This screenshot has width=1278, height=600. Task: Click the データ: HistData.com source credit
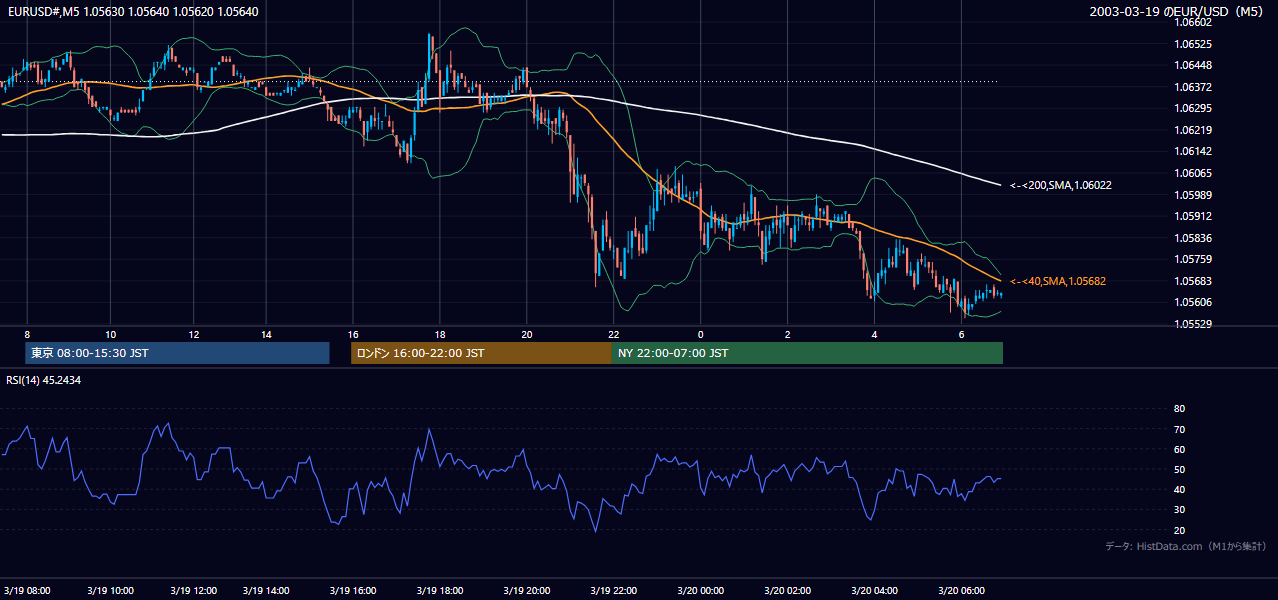1186,546
